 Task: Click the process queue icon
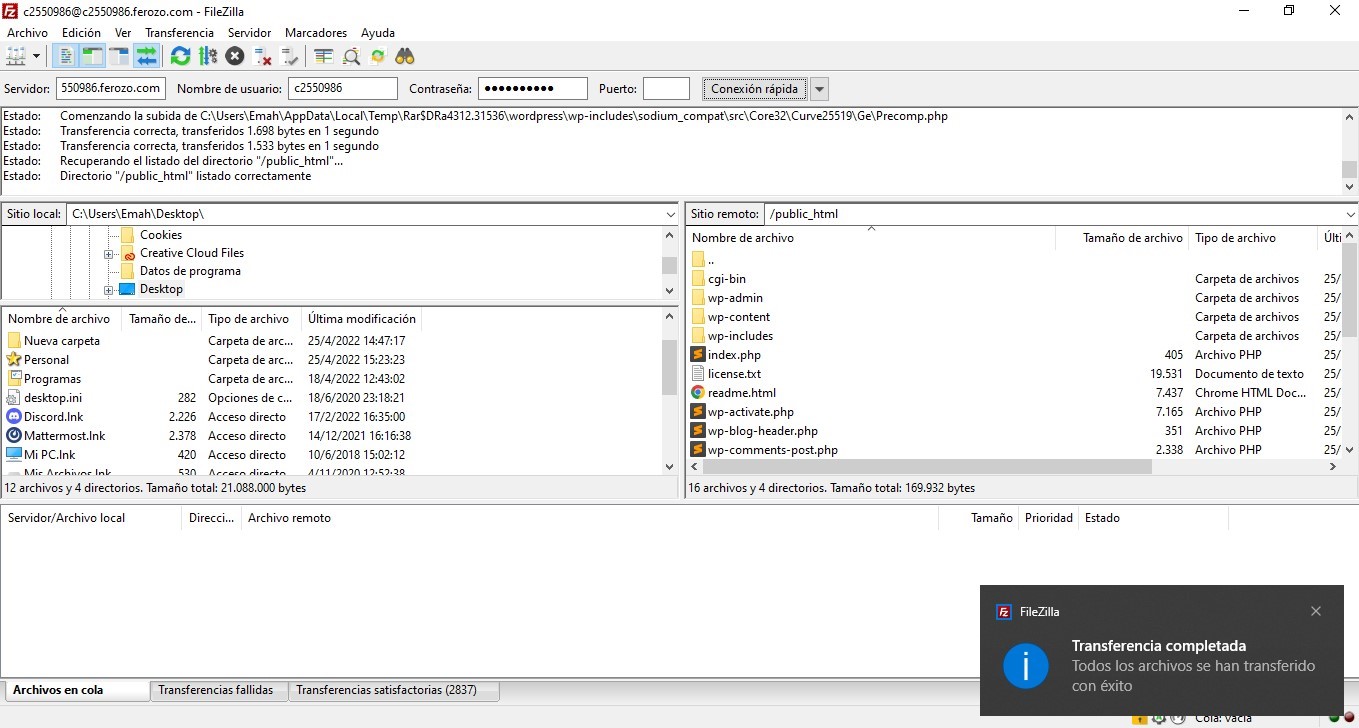point(208,56)
